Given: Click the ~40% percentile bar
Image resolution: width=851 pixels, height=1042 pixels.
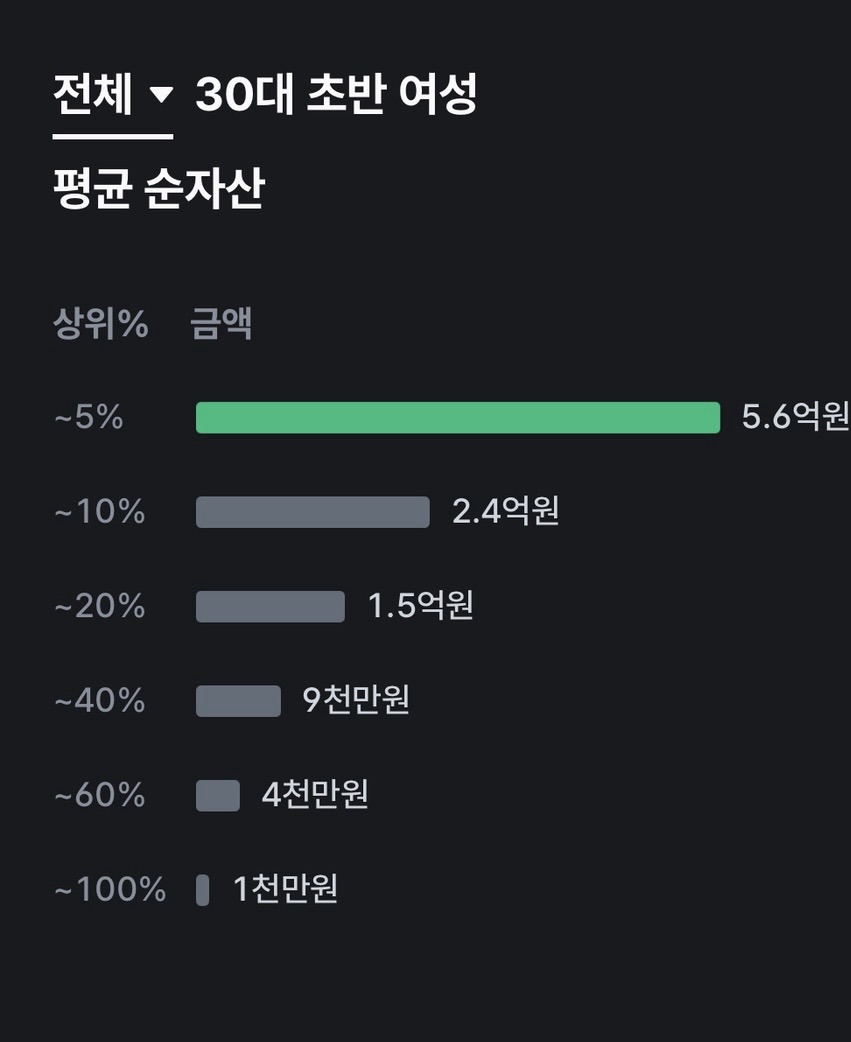Looking at the screenshot, I should pyautogui.click(x=238, y=700).
